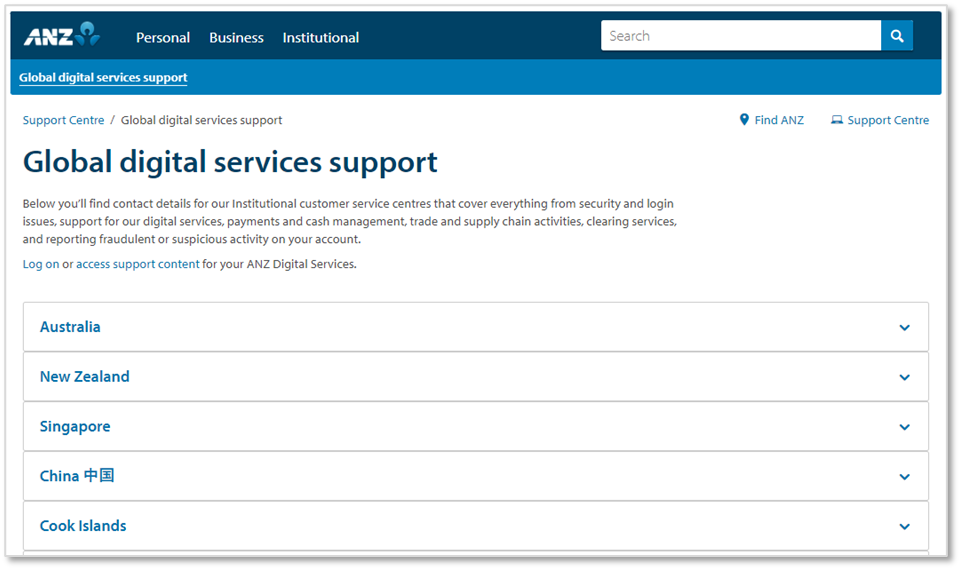The image size is (961, 570).
Task: Expand the China chevron arrow
Action: tap(904, 477)
